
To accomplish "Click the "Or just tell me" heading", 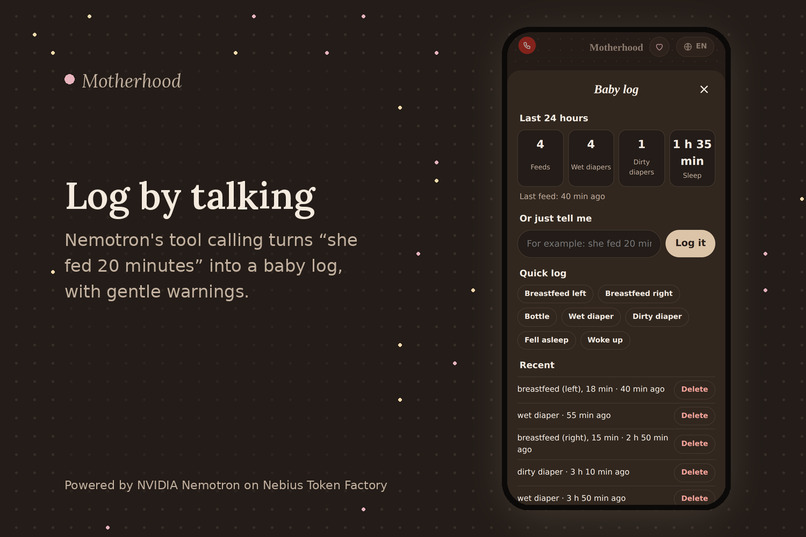I will coord(555,218).
